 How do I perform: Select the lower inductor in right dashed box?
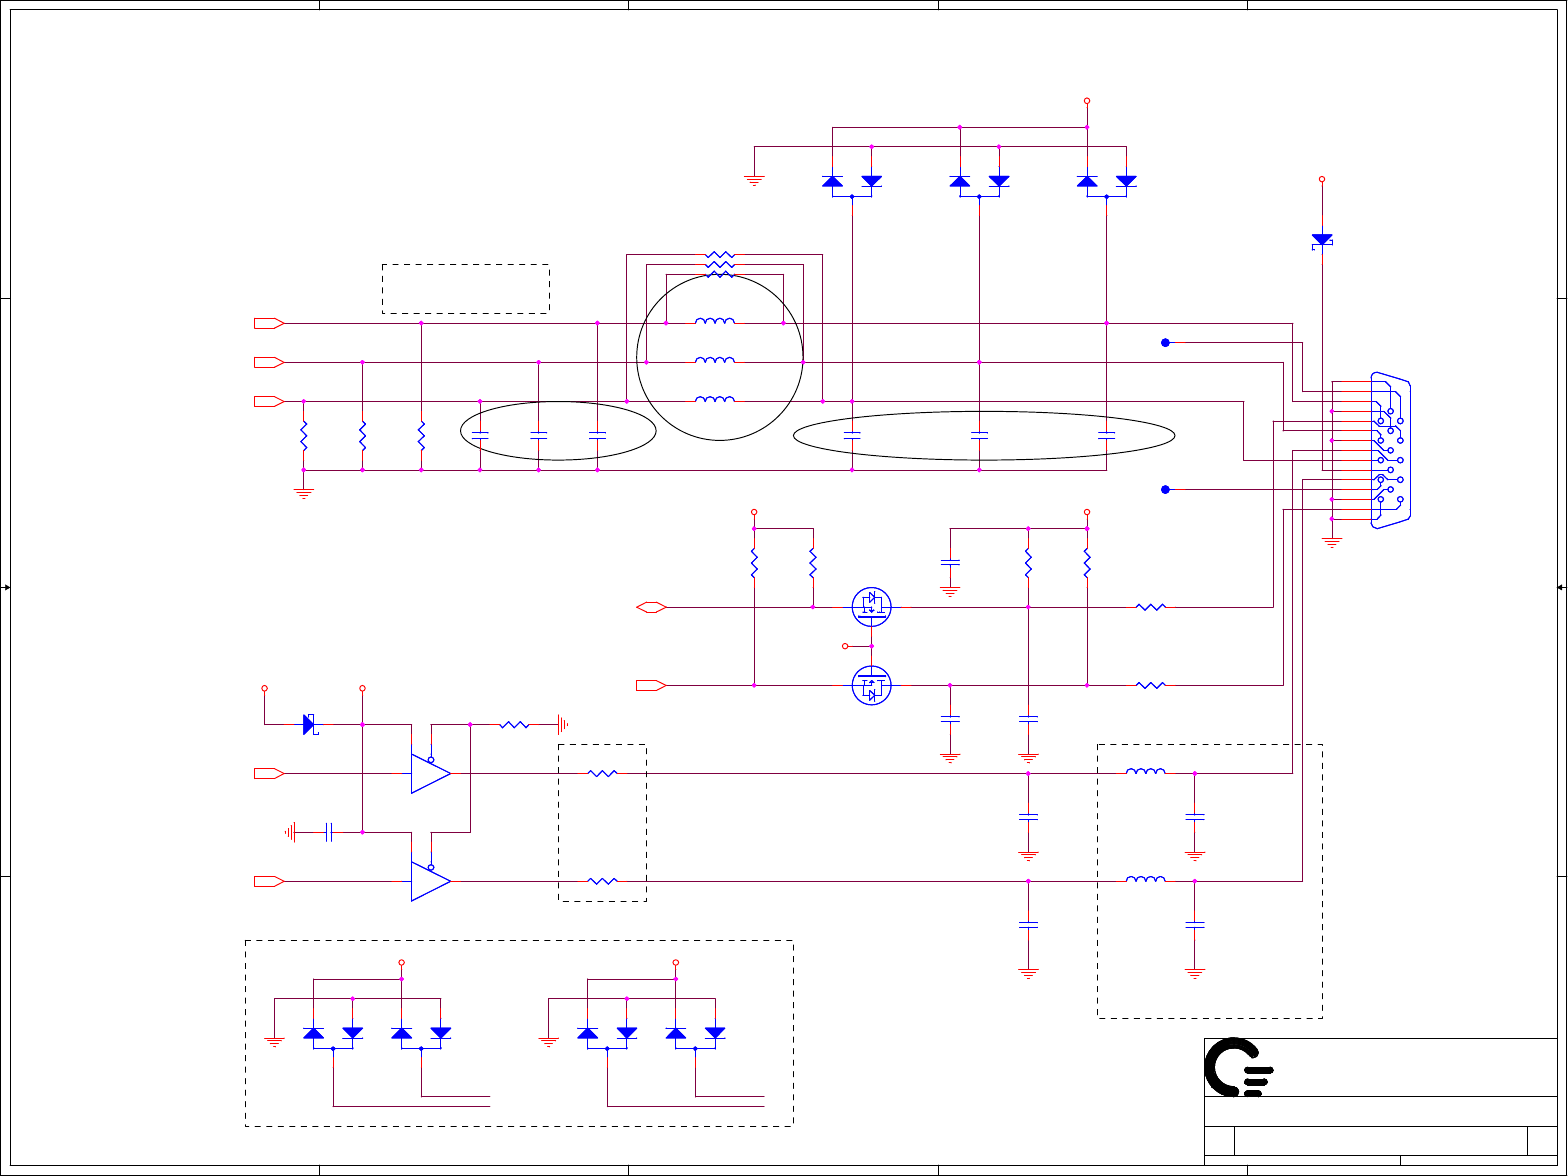[1145, 879]
